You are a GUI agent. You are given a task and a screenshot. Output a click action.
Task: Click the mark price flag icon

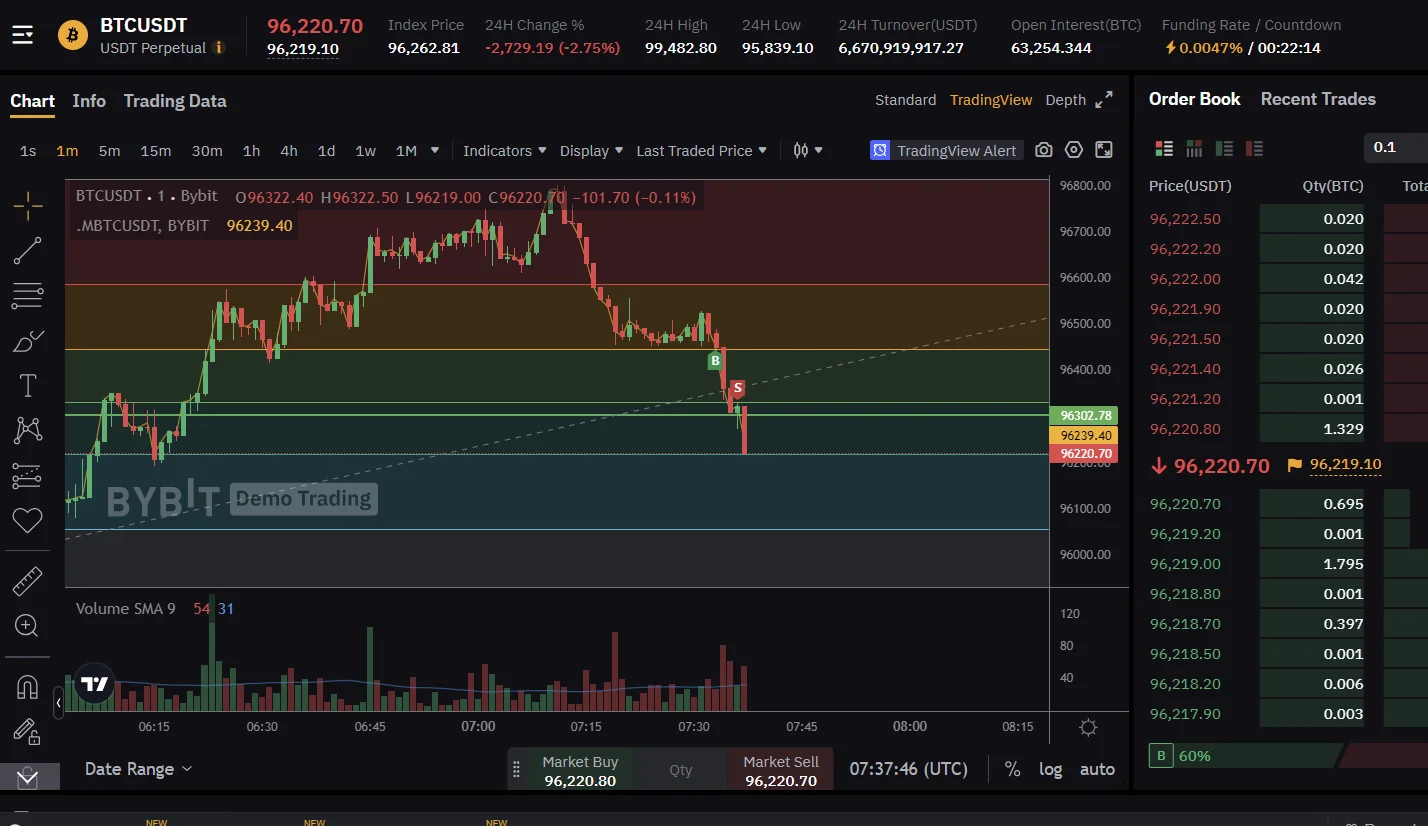[1295, 465]
